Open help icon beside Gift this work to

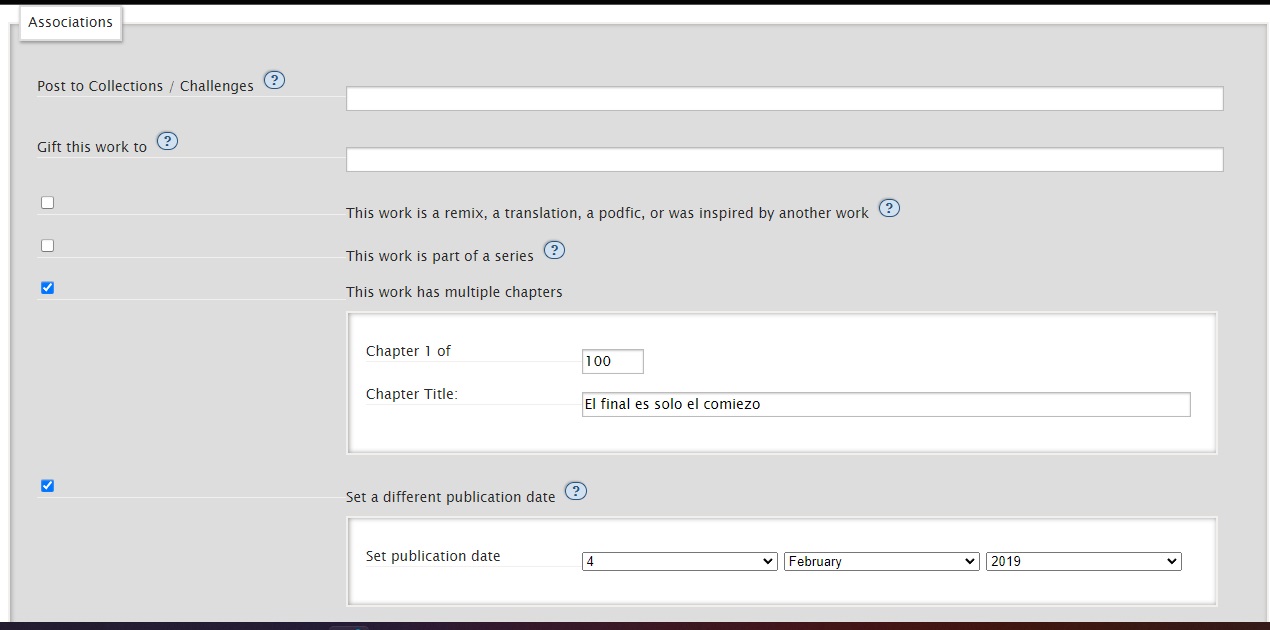coord(168,141)
